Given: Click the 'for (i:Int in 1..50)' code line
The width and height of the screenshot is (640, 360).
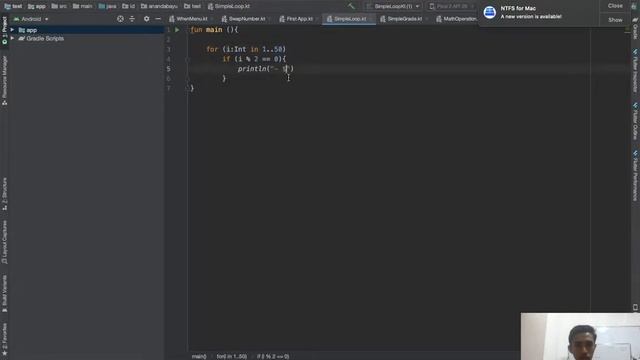Looking at the screenshot, I should pyautogui.click(x=246, y=49).
